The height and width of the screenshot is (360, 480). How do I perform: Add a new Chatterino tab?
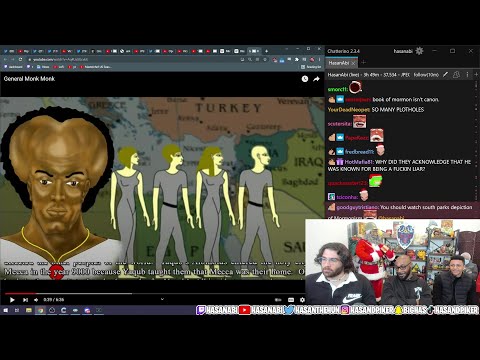click(x=364, y=62)
